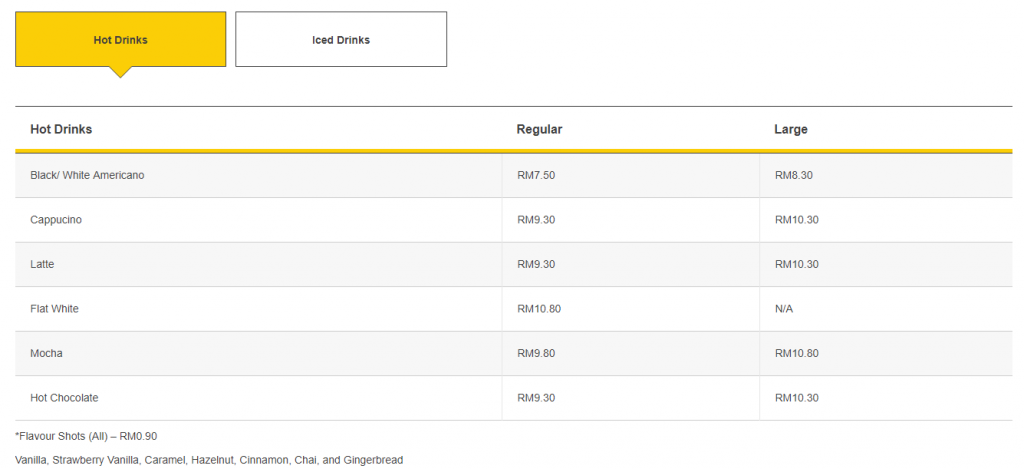Select the Flat White row label
Viewport: 1024px width, 469px height.
pos(54,309)
